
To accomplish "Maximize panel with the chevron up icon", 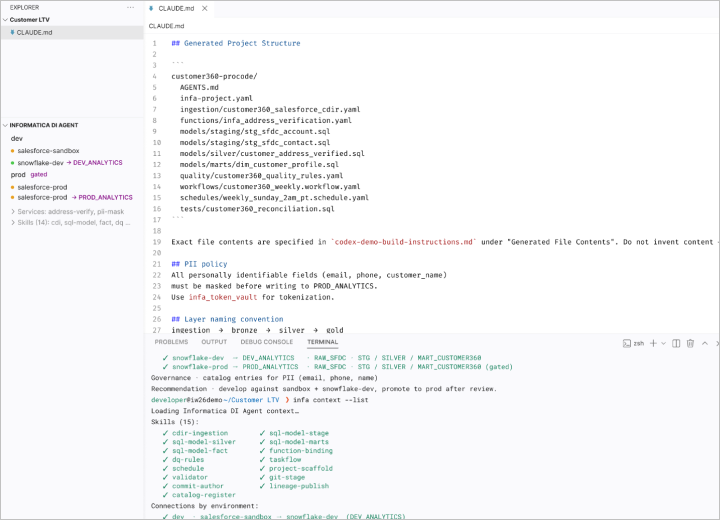I will 705,343.
